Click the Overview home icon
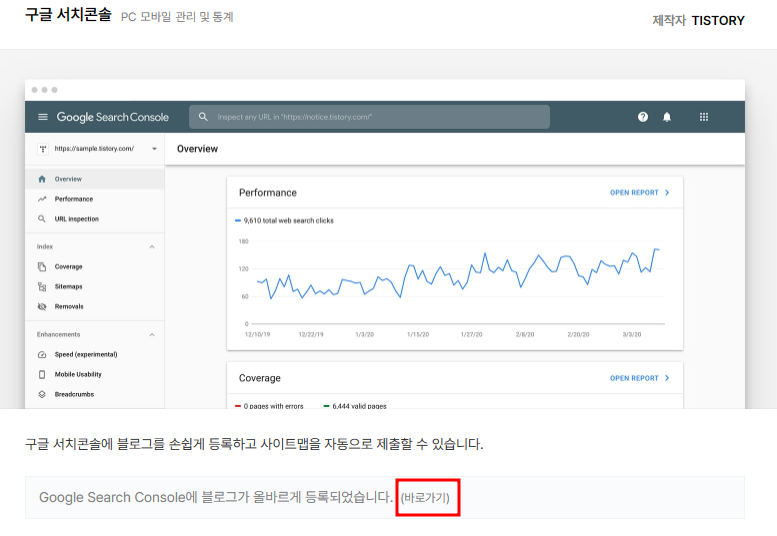777x536 pixels. (x=42, y=179)
